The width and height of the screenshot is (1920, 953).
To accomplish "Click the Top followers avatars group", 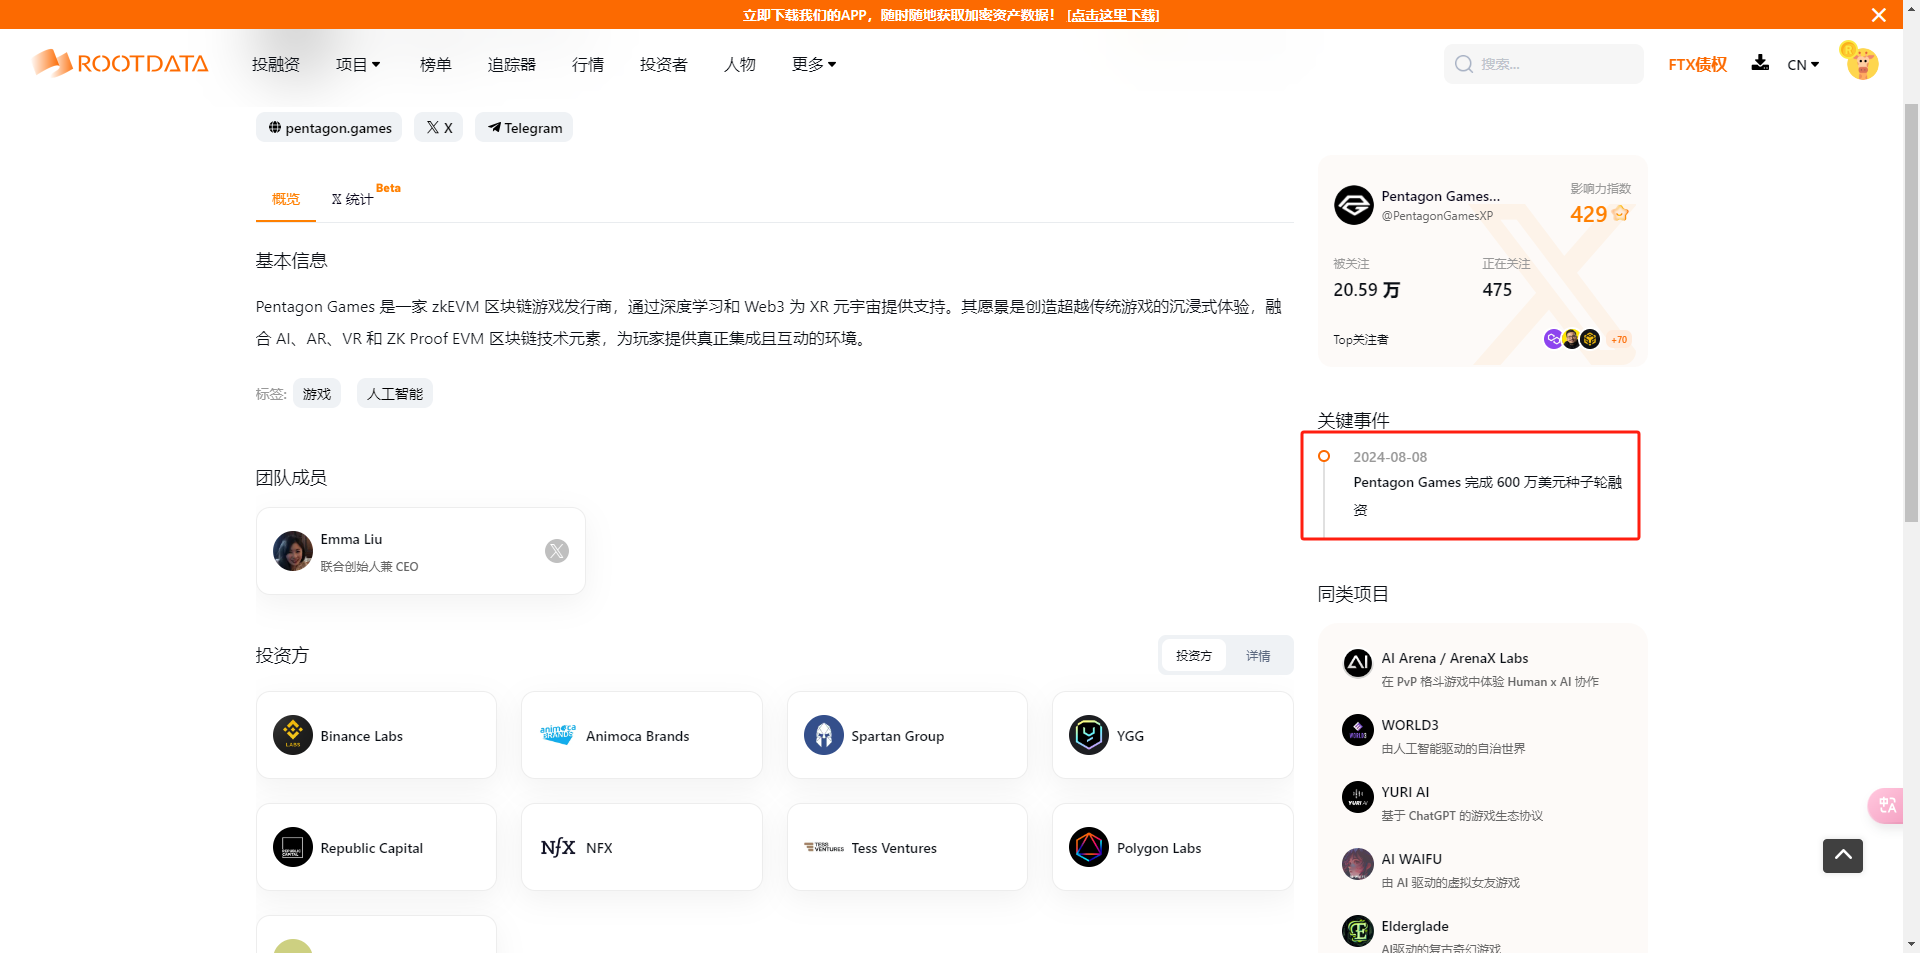I will coord(1572,339).
